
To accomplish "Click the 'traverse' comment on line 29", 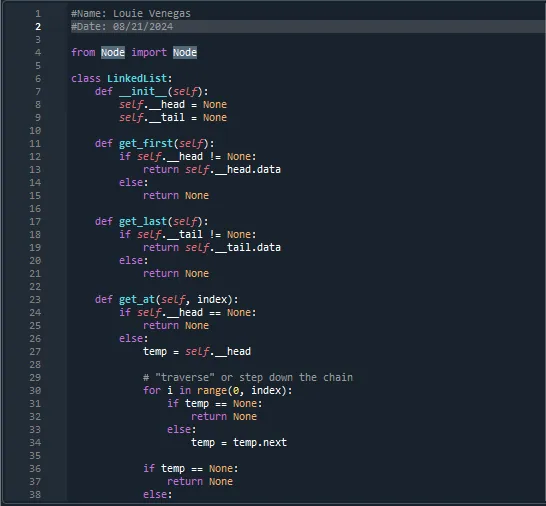I will (x=248, y=377).
